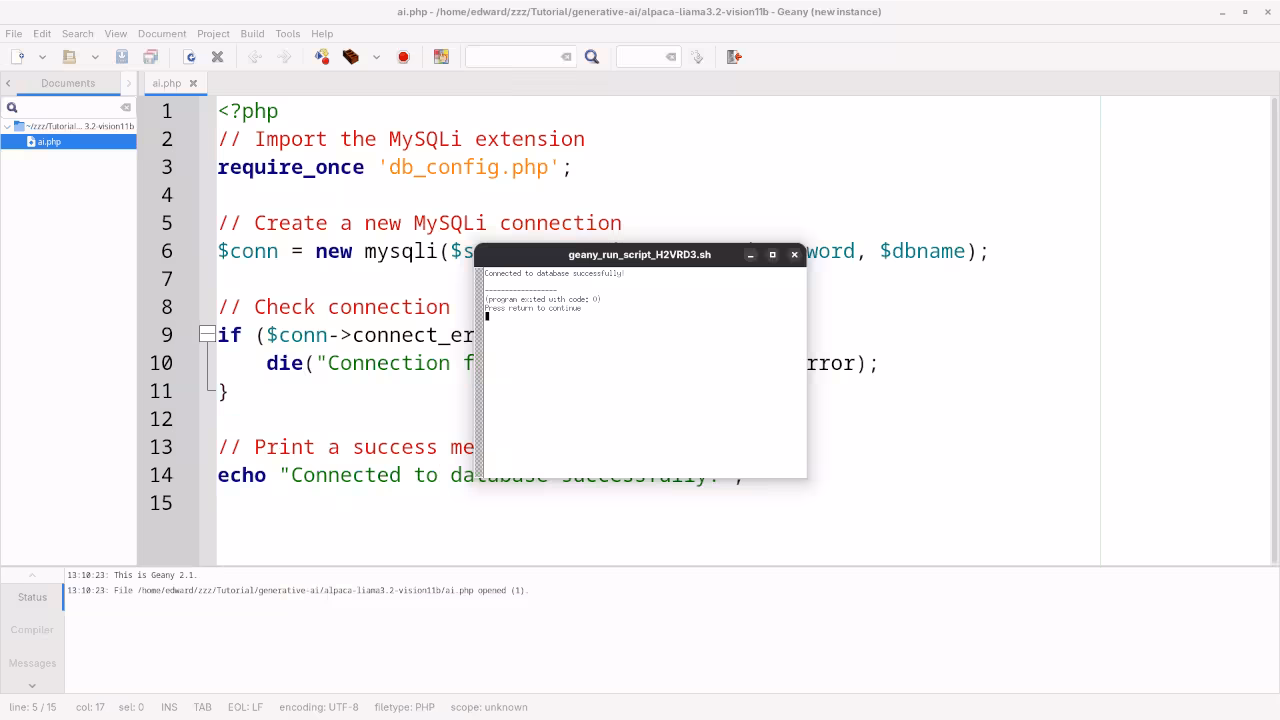Open the Build actions dropdown arrow
The height and width of the screenshot is (720, 1280).
coord(376,57)
